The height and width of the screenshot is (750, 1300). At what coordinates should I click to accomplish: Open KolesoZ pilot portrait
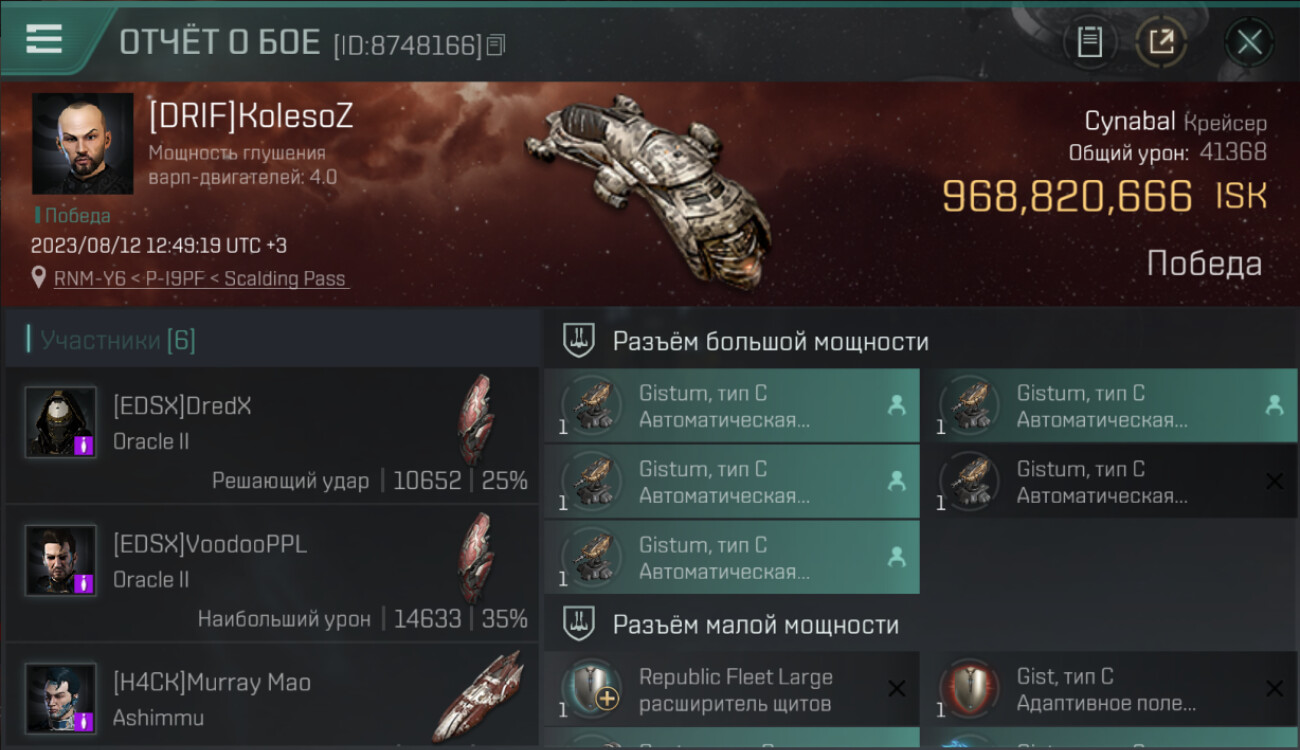83,143
